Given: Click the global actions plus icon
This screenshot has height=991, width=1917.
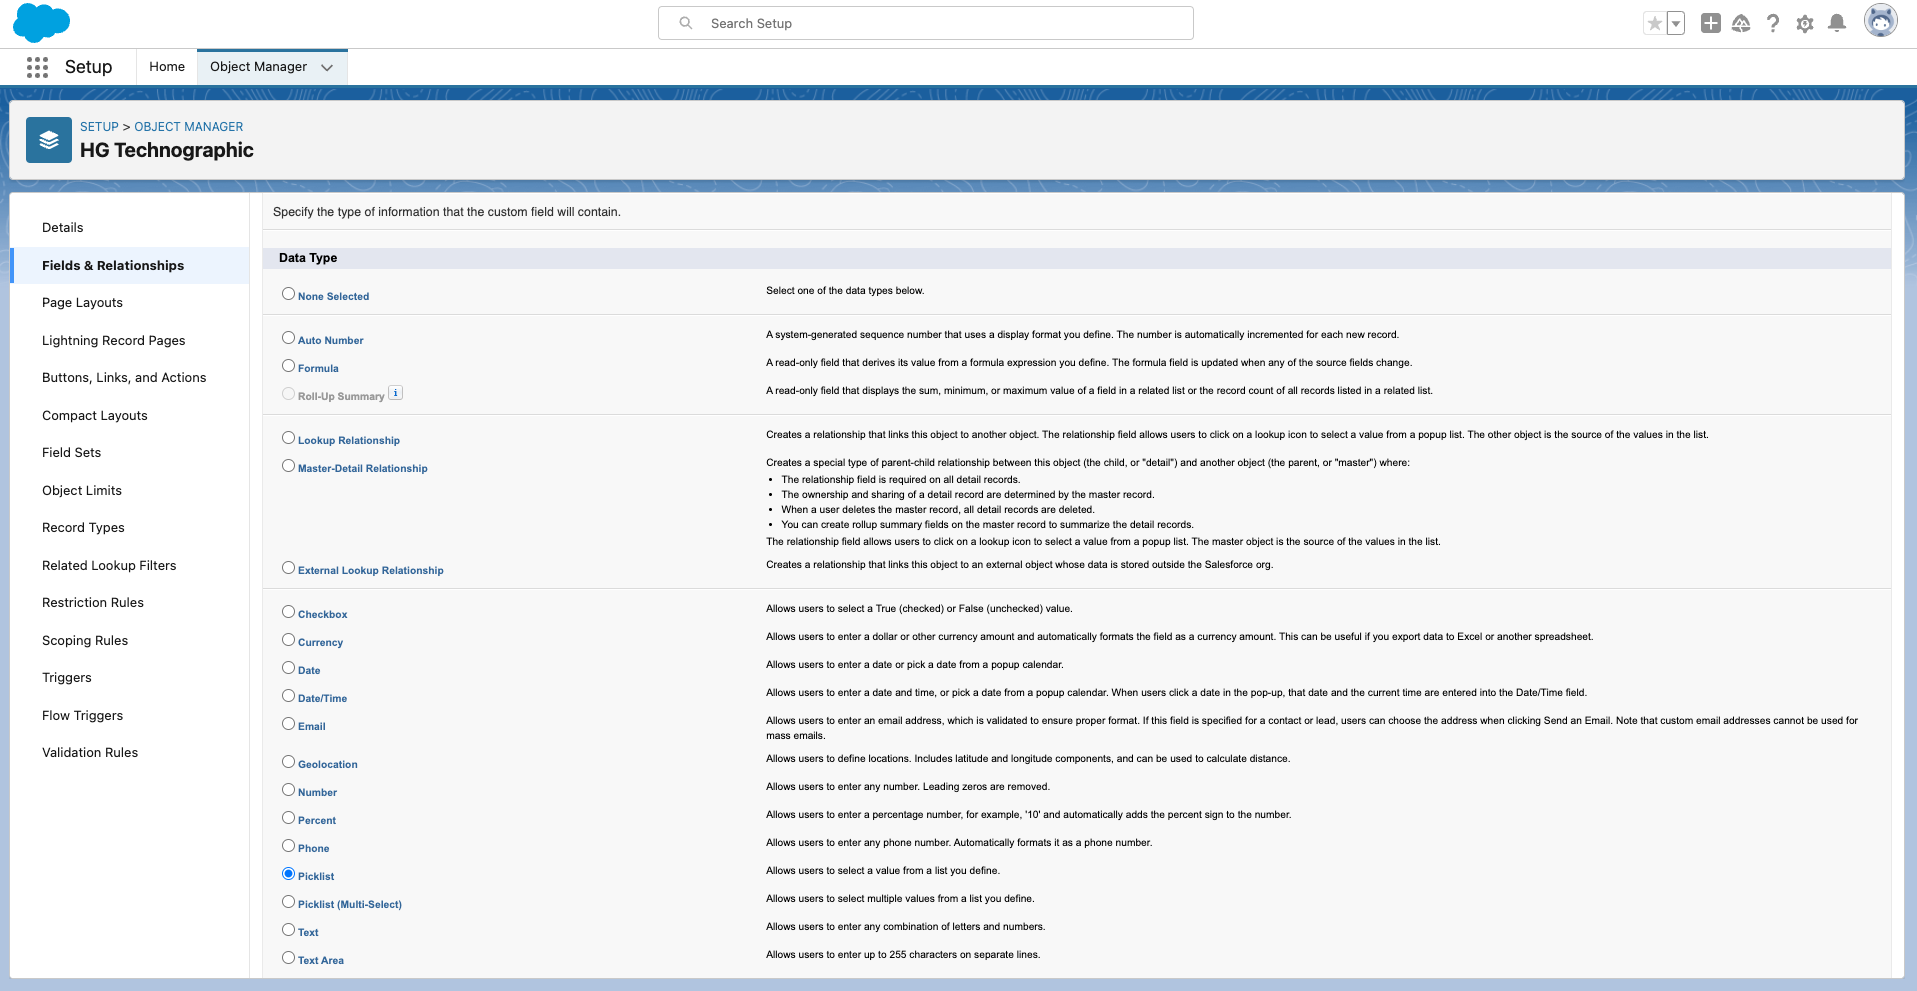Looking at the screenshot, I should click(x=1711, y=23).
